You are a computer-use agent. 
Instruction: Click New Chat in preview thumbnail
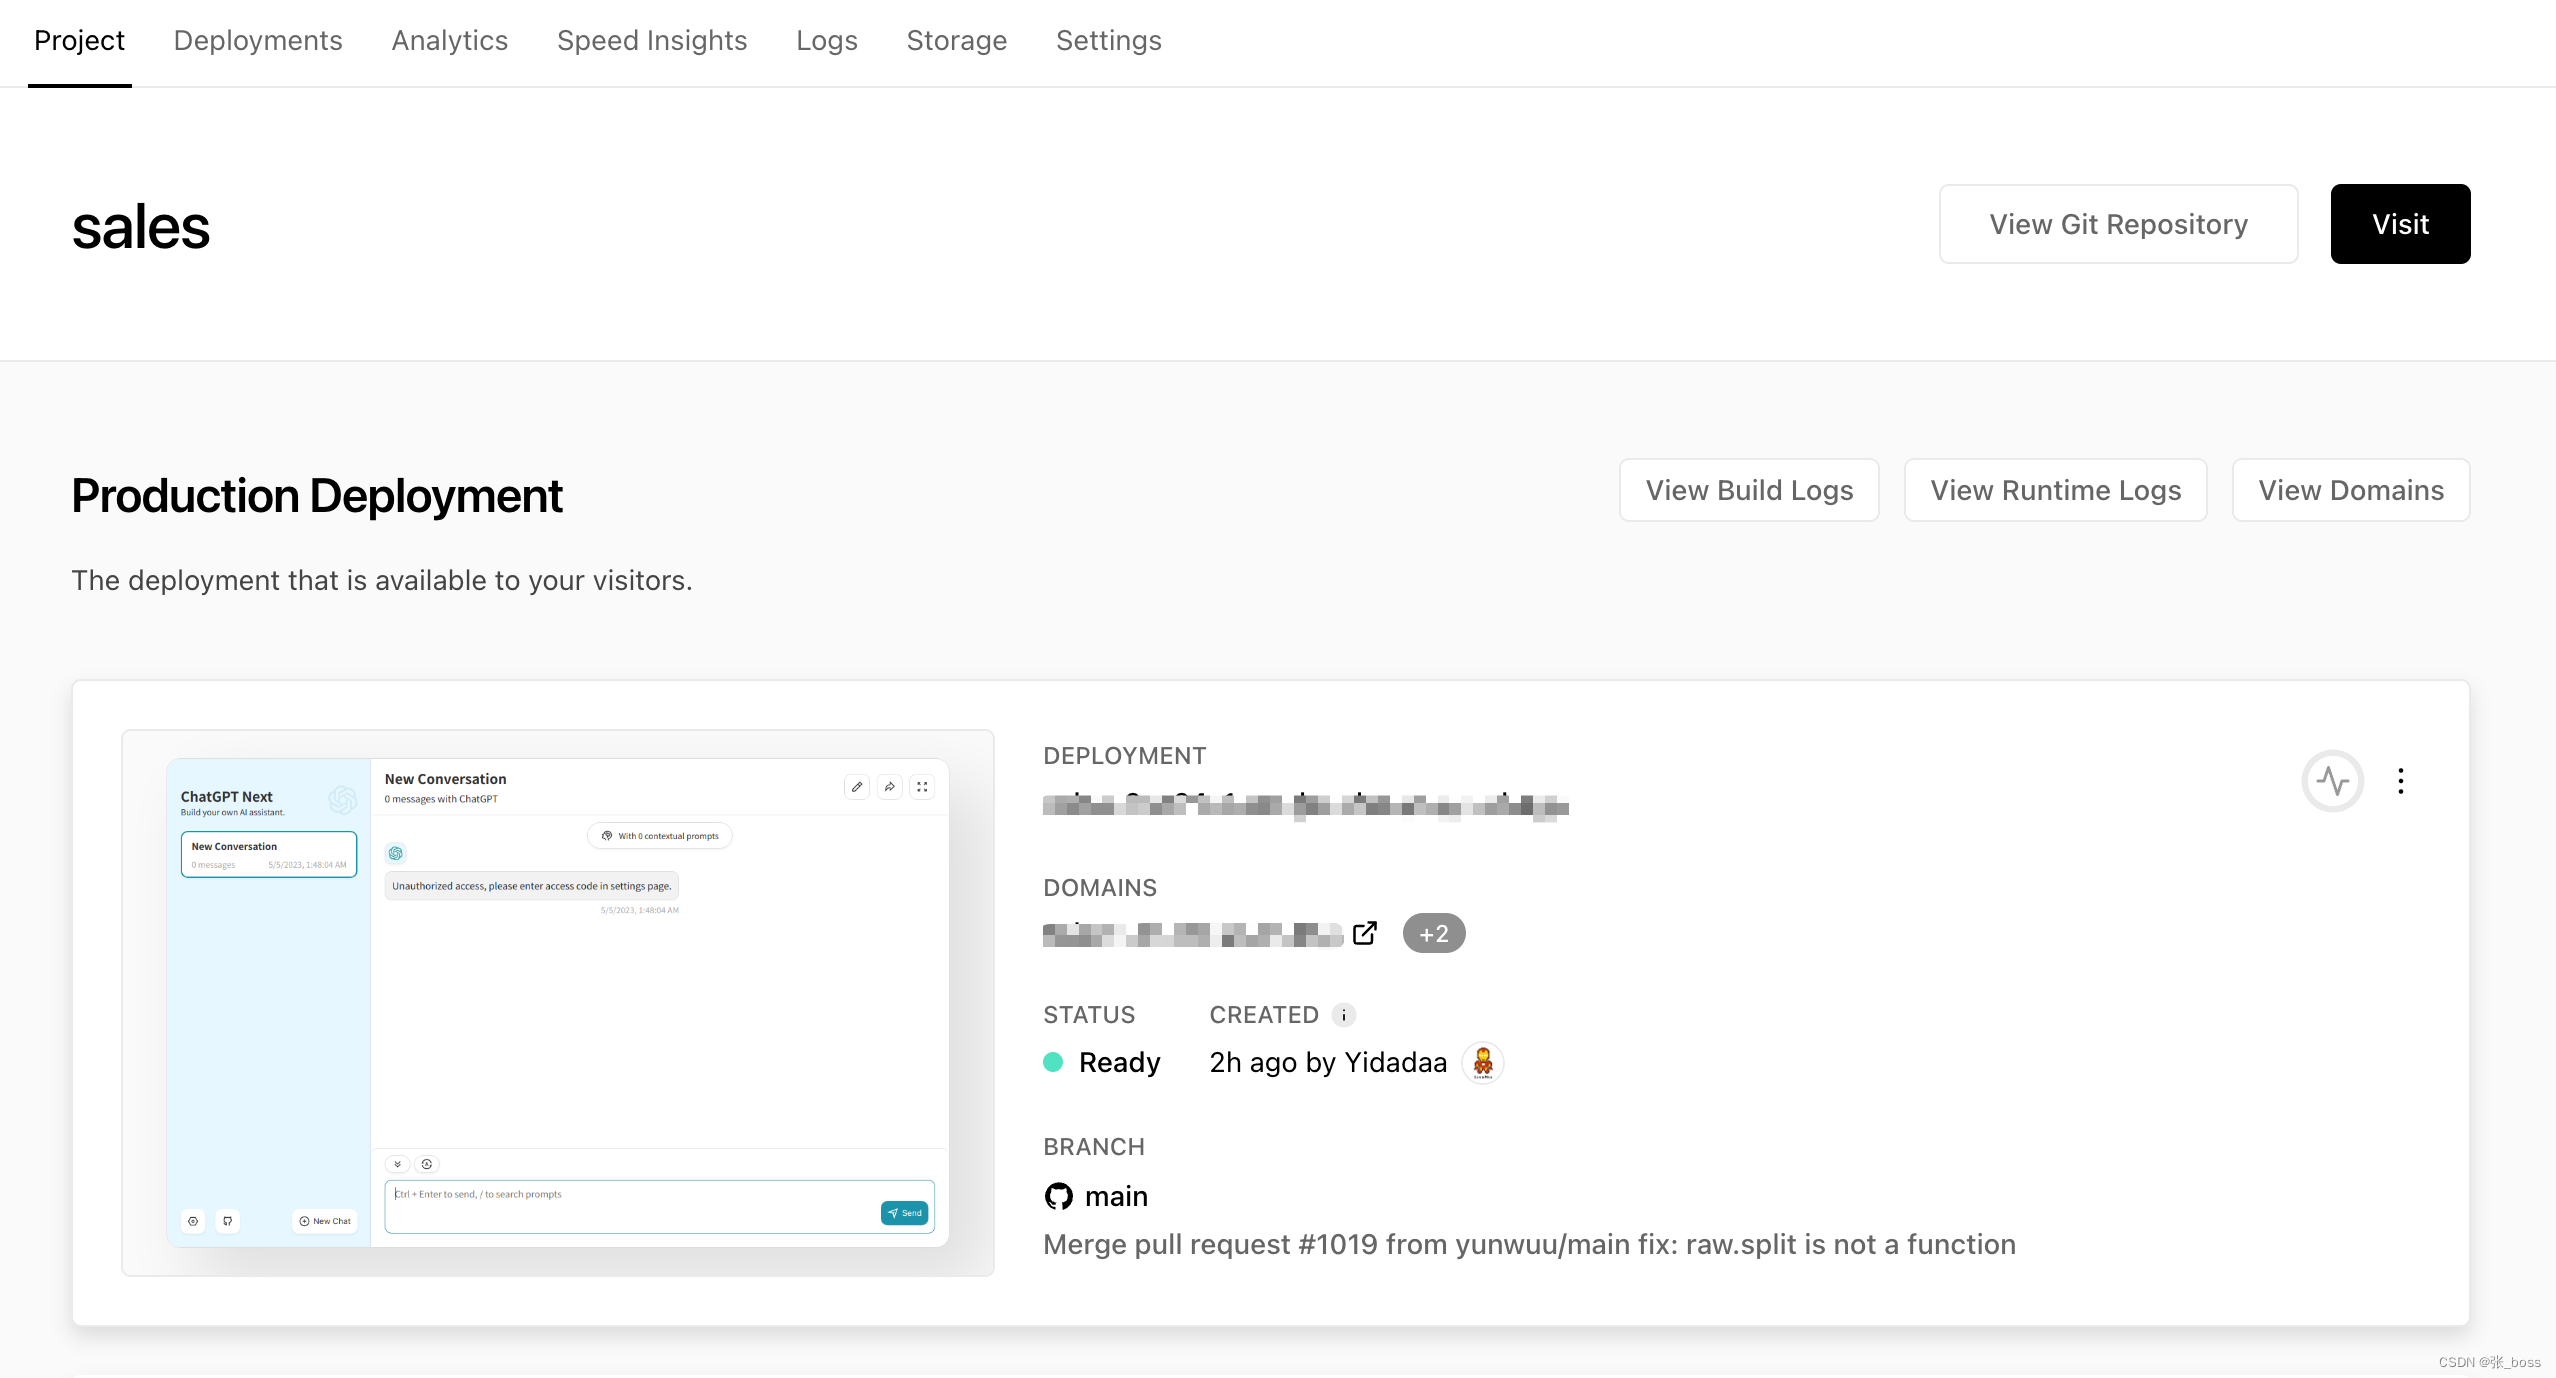coord(325,1221)
